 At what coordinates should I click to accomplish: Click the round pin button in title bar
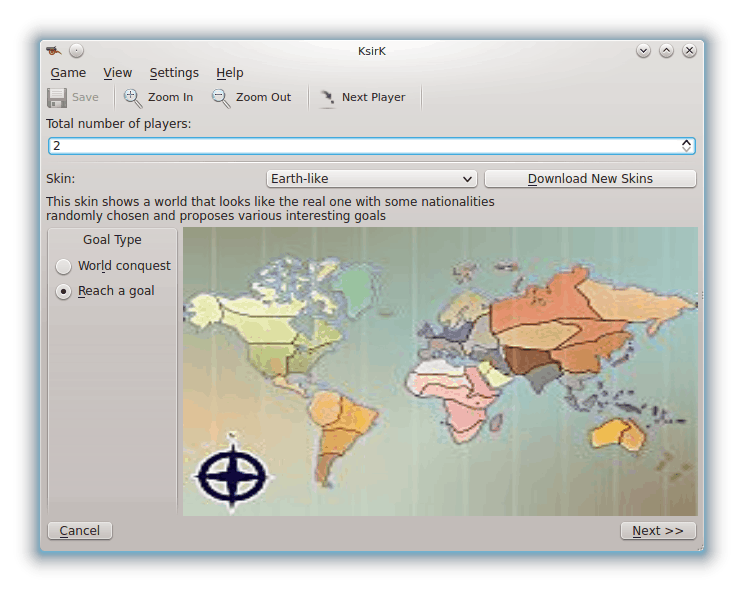(76, 50)
